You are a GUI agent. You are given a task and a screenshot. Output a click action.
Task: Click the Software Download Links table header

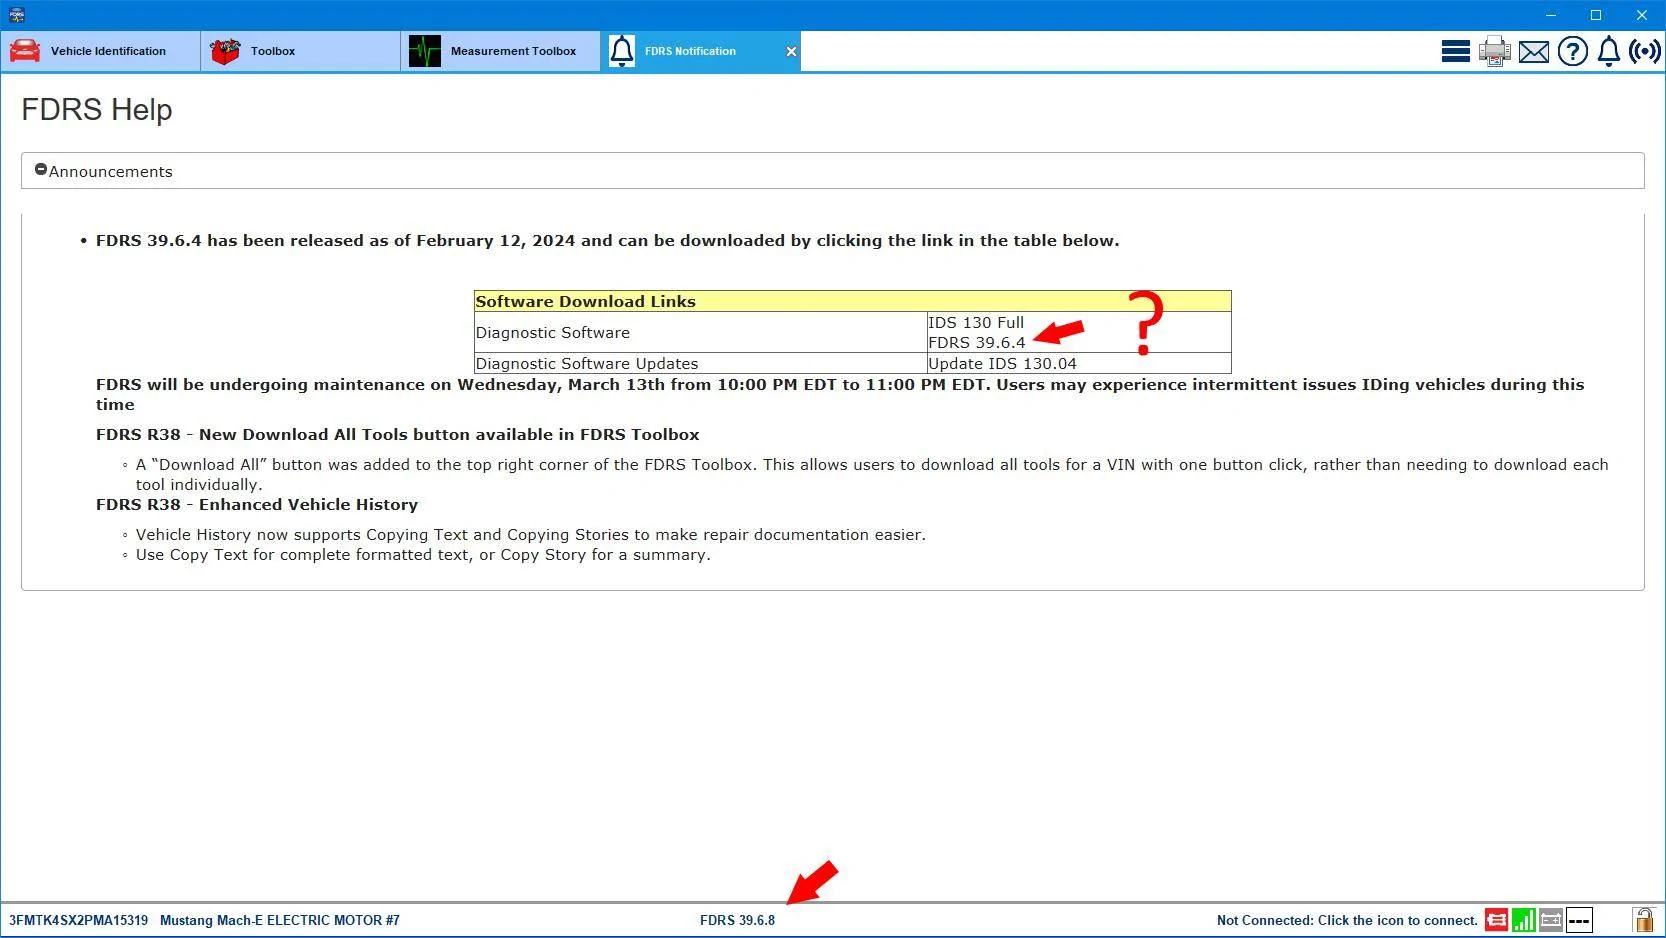pyautogui.click(x=853, y=301)
